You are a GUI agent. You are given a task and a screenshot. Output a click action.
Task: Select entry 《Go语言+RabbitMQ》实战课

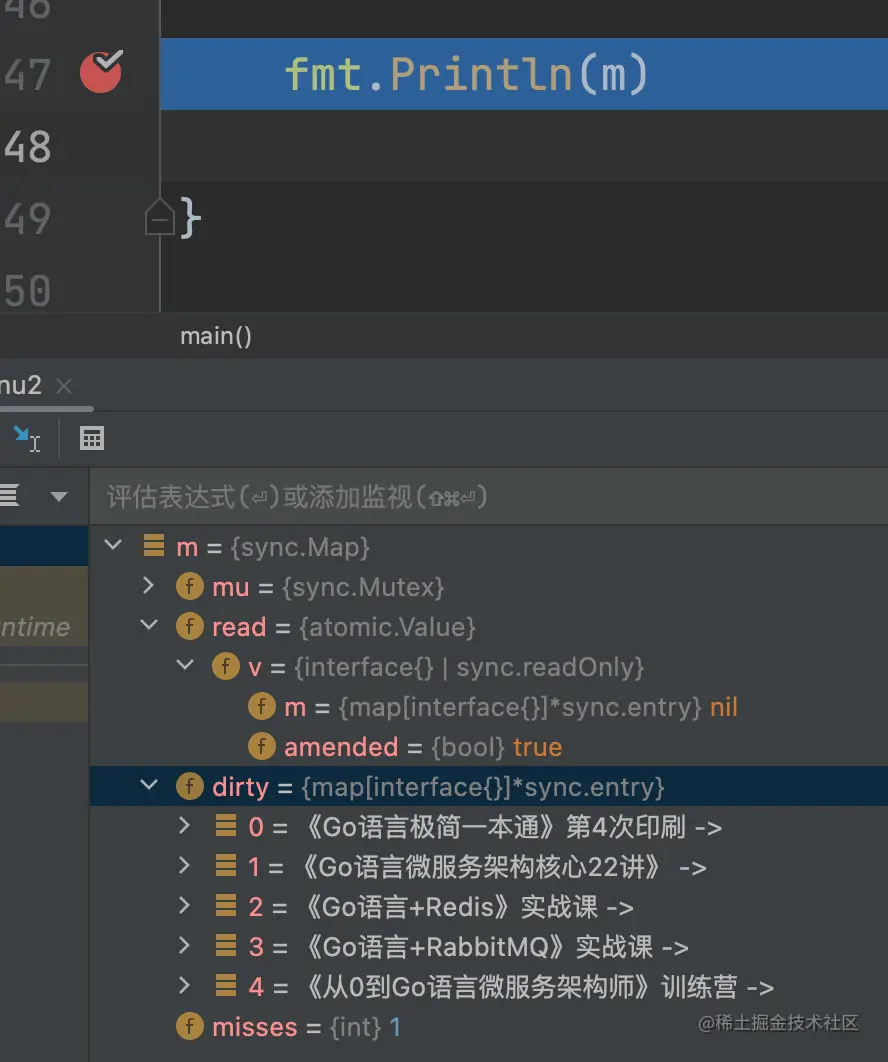(488, 947)
